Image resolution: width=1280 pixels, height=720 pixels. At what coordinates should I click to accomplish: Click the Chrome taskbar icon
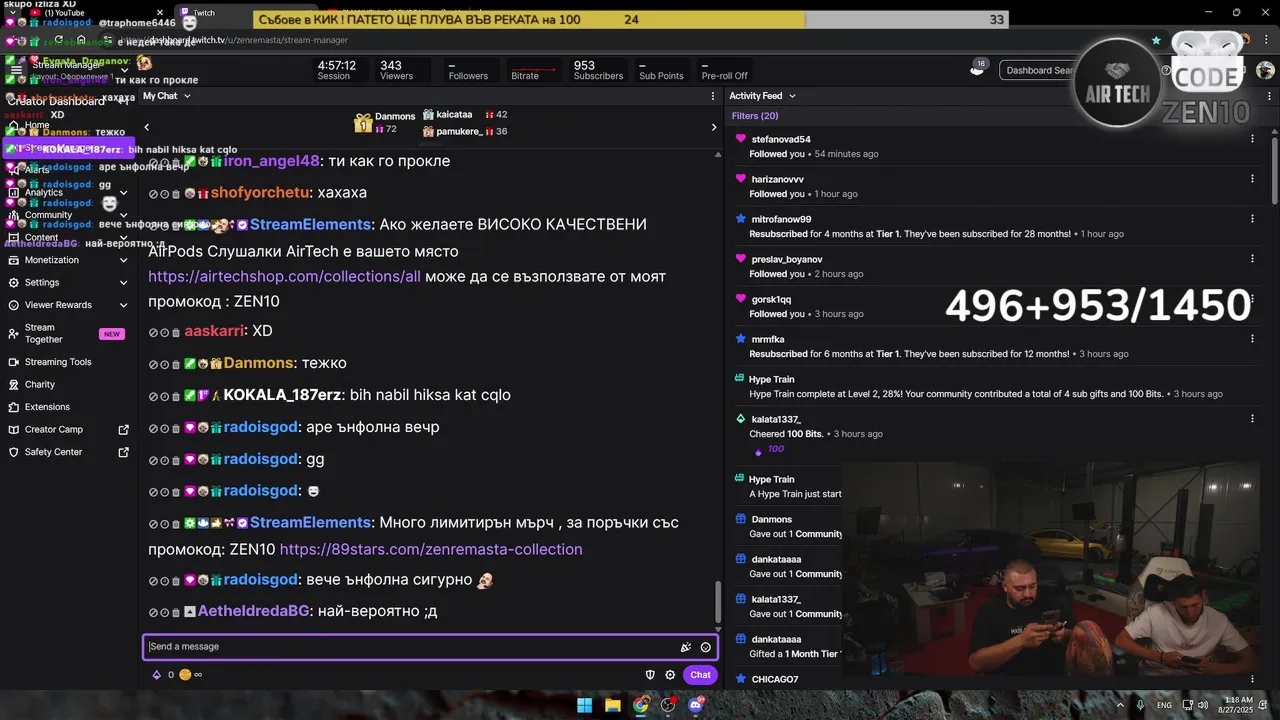point(641,705)
